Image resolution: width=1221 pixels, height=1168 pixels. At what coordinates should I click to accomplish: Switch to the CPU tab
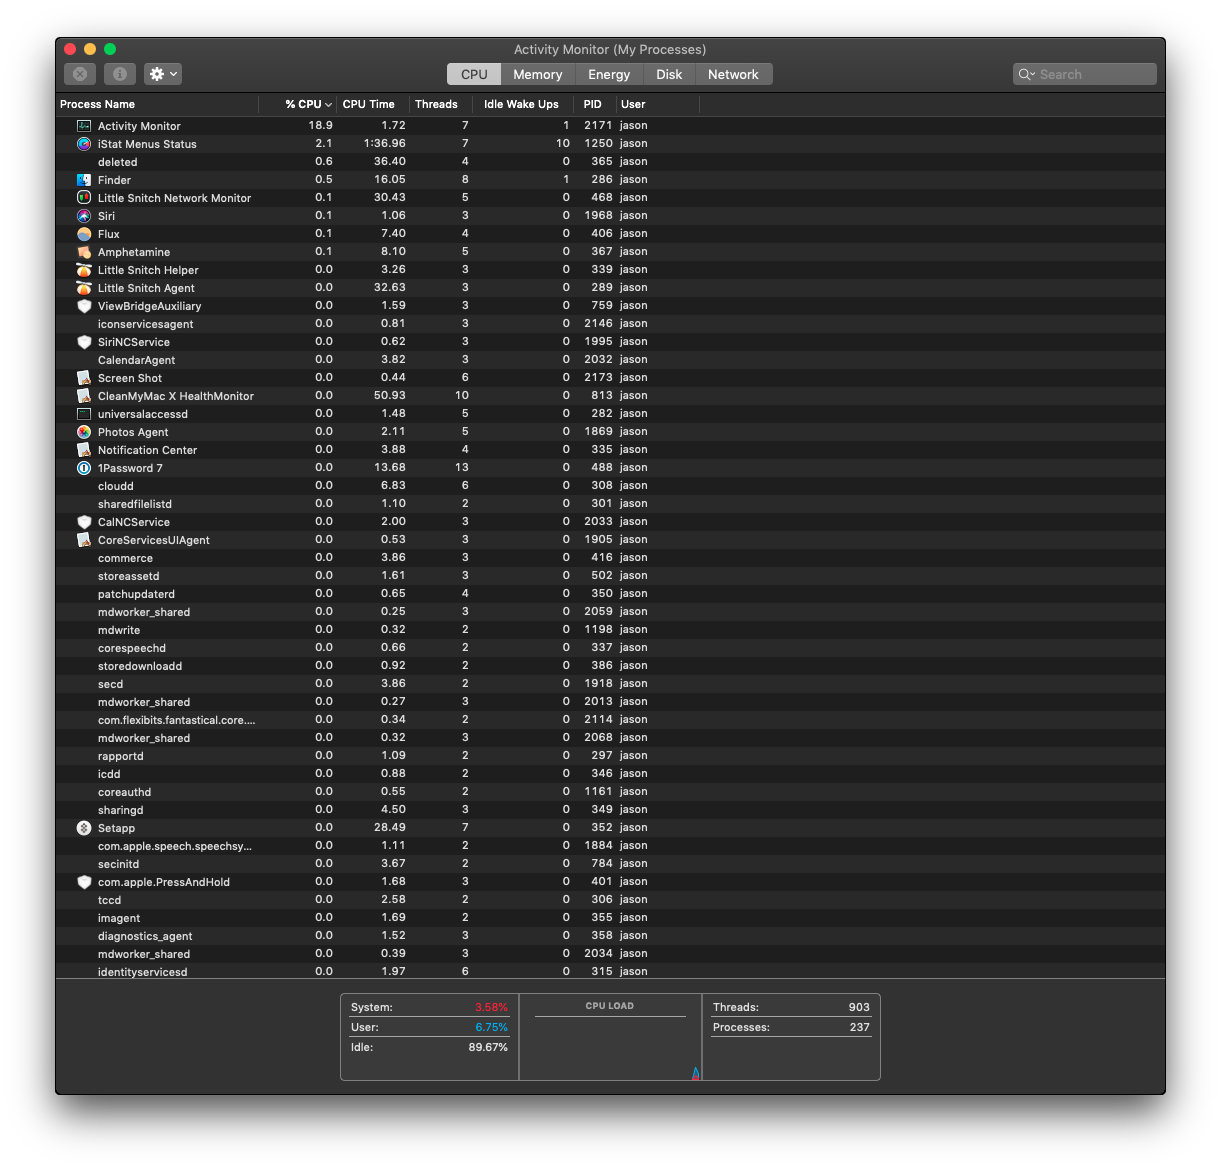click(x=474, y=75)
